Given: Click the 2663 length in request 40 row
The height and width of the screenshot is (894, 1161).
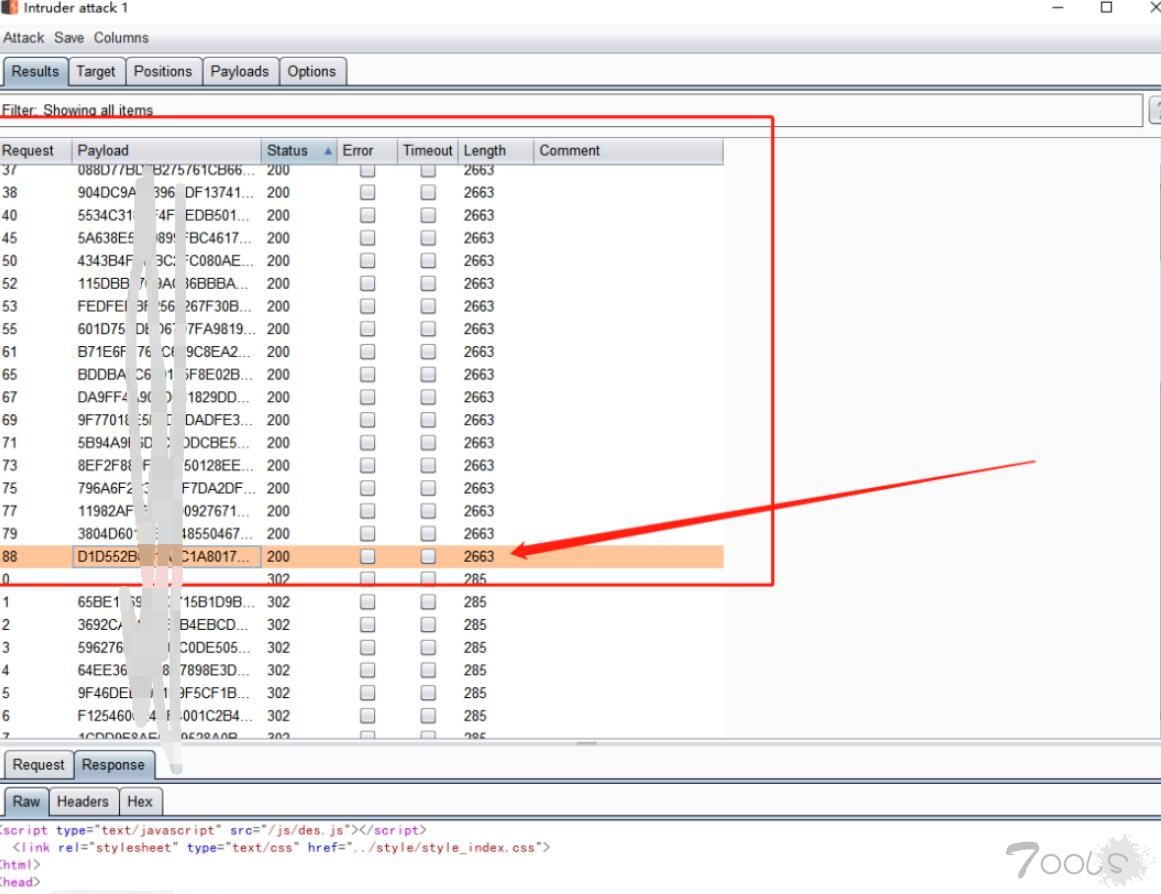Looking at the screenshot, I should [x=479, y=216].
